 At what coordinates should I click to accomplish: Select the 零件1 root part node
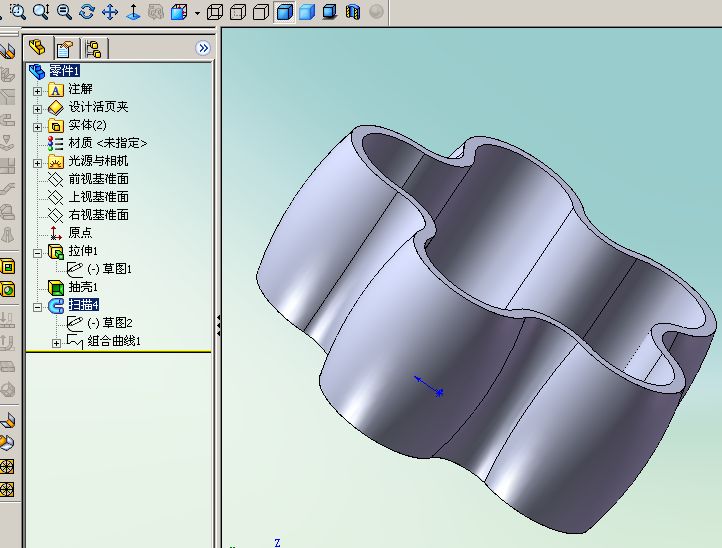tap(65, 70)
